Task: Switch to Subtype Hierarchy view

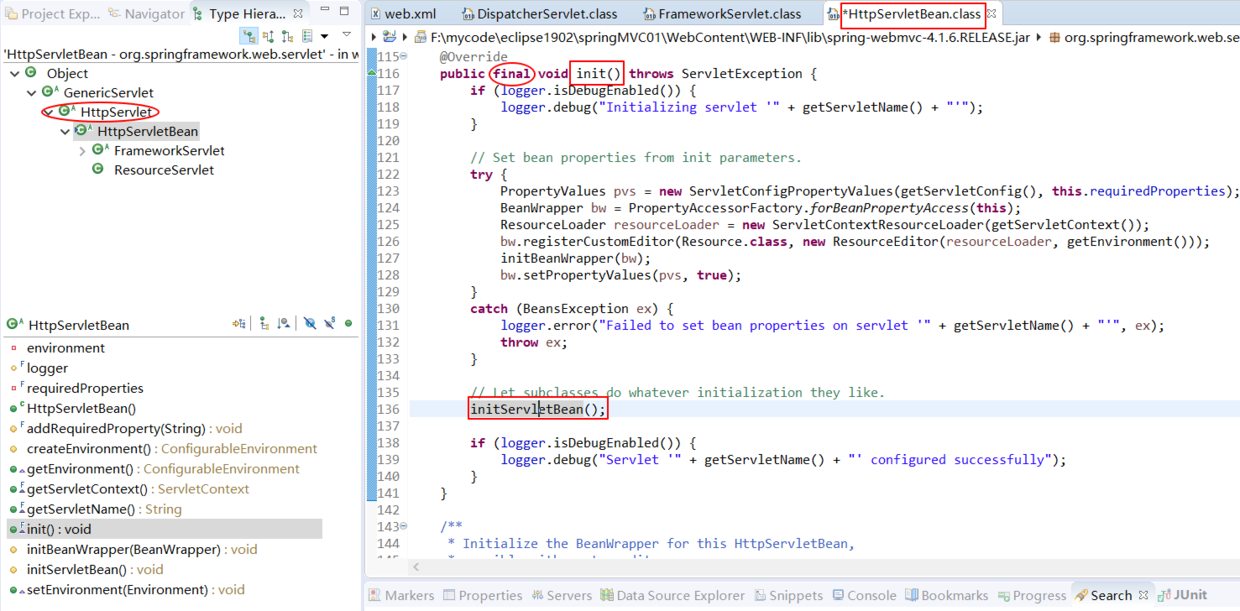Action: point(286,35)
